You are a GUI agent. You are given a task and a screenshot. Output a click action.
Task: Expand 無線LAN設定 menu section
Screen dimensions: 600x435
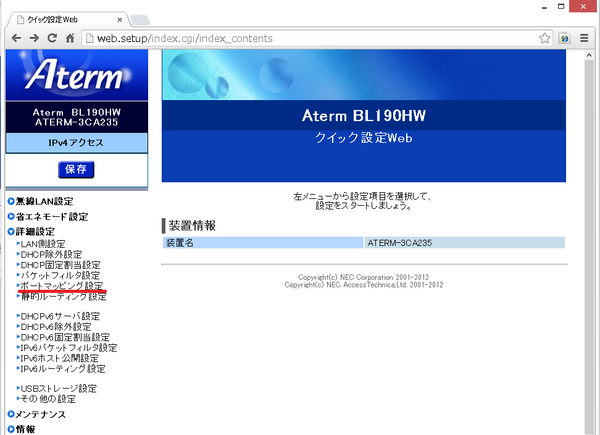40,201
